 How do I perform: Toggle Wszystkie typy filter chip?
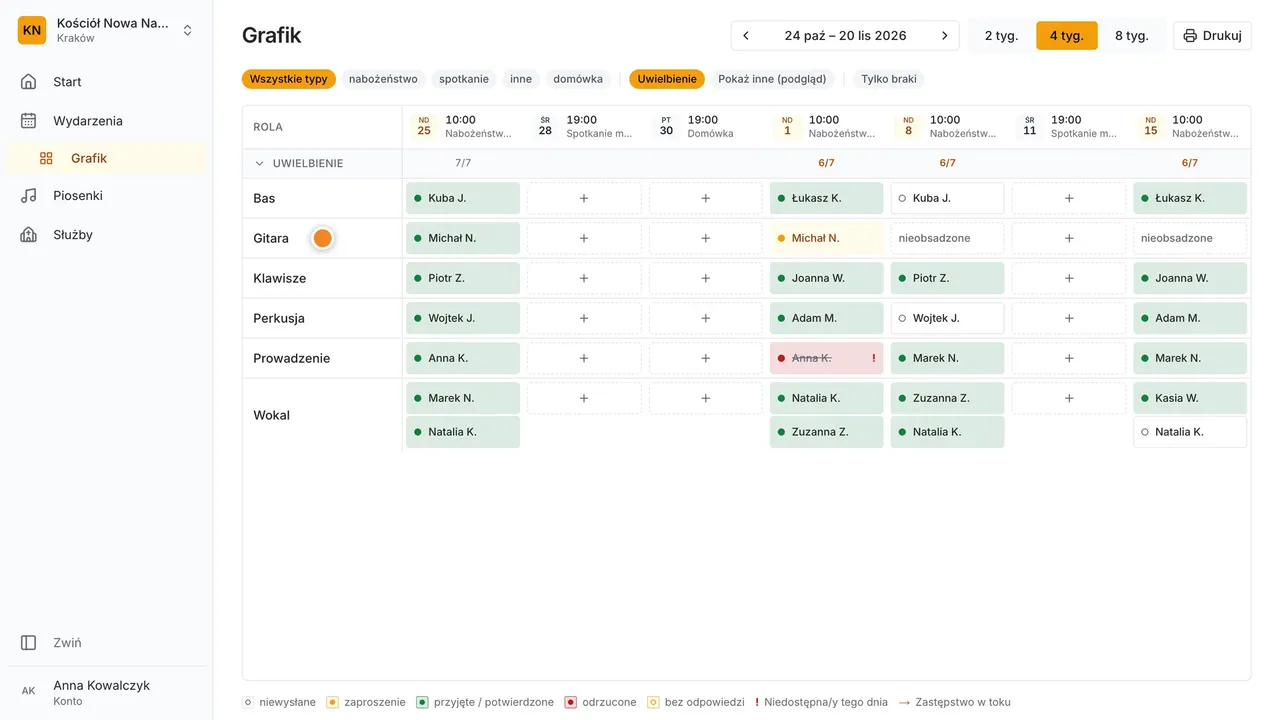coord(288,79)
